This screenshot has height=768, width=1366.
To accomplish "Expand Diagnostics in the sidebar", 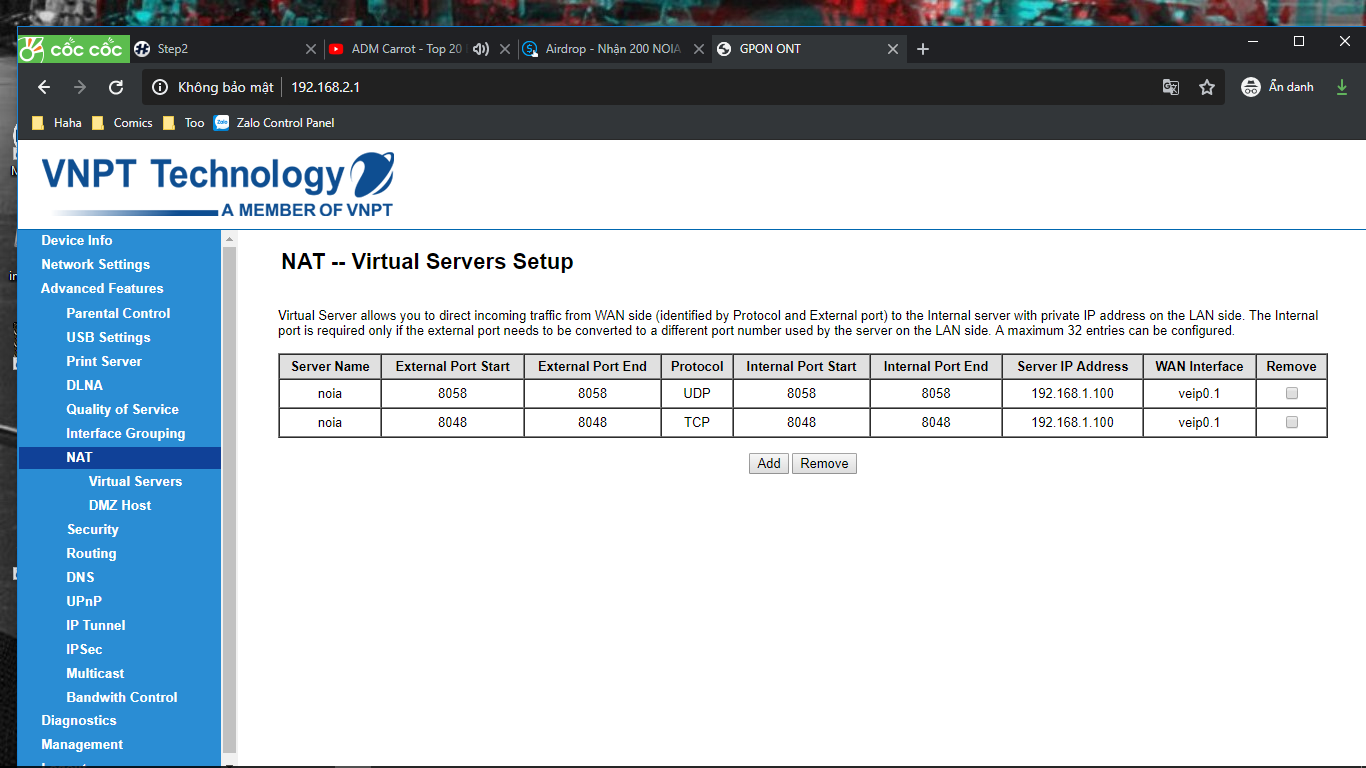I will click(79, 720).
